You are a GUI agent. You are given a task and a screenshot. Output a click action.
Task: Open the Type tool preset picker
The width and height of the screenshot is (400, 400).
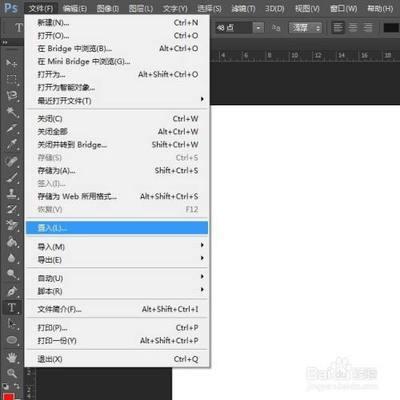point(18,28)
